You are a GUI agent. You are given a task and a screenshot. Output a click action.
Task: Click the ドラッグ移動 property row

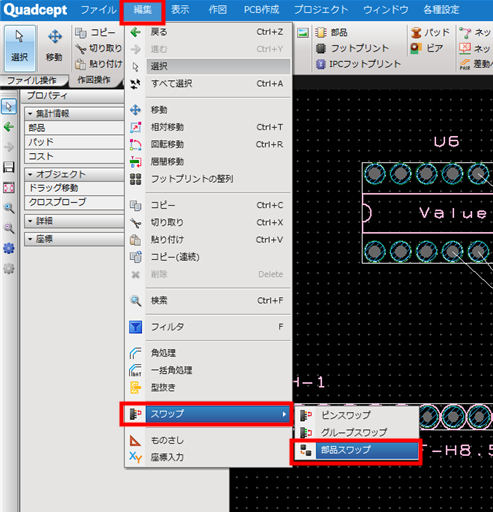pyautogui.click(x=74, y=188)
